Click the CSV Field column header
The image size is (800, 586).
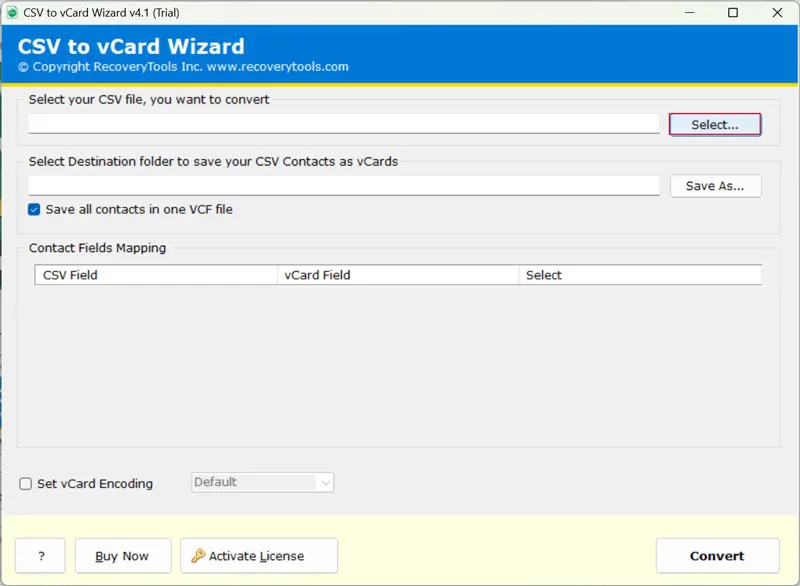[x=155, y=275]
